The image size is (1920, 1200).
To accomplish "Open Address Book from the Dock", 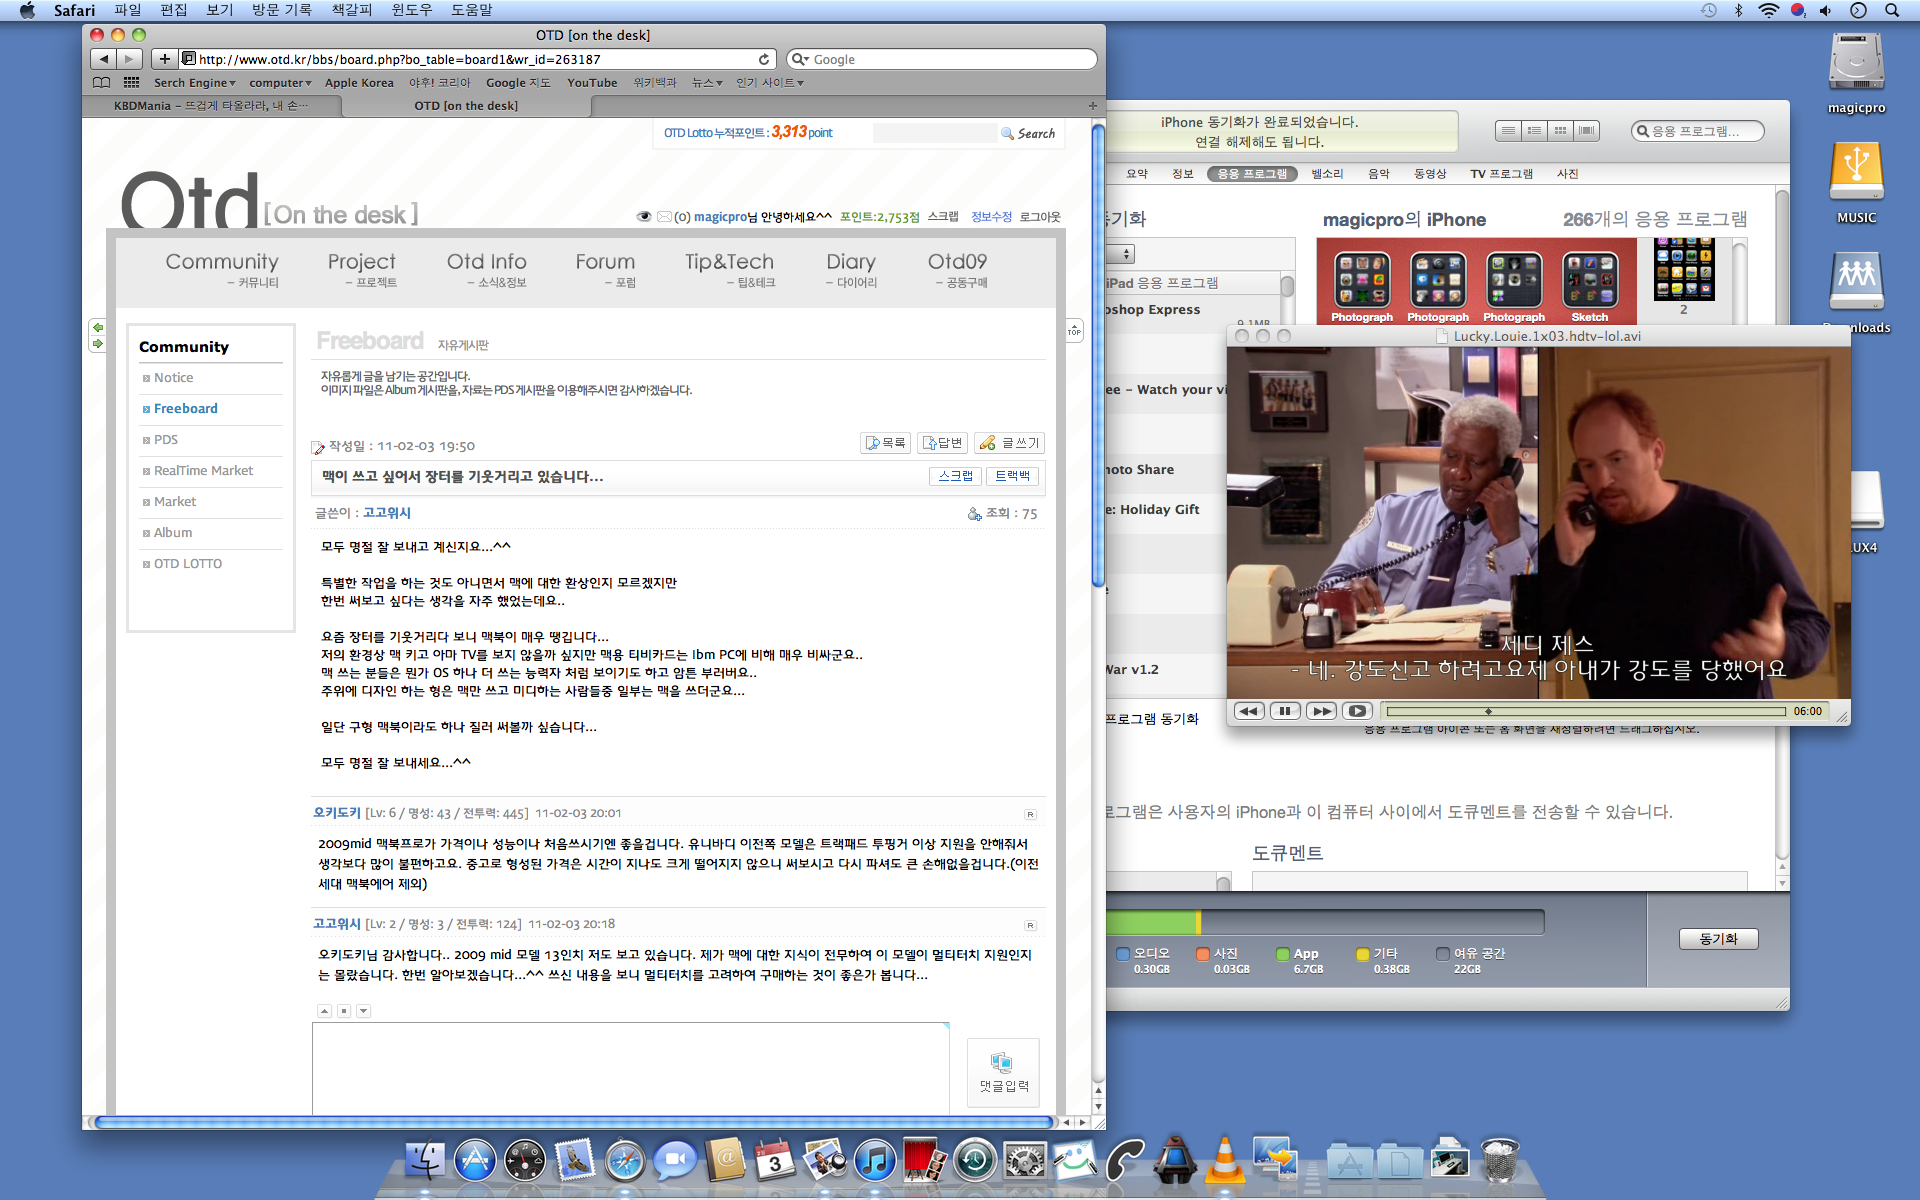I will coord(725,1160).
